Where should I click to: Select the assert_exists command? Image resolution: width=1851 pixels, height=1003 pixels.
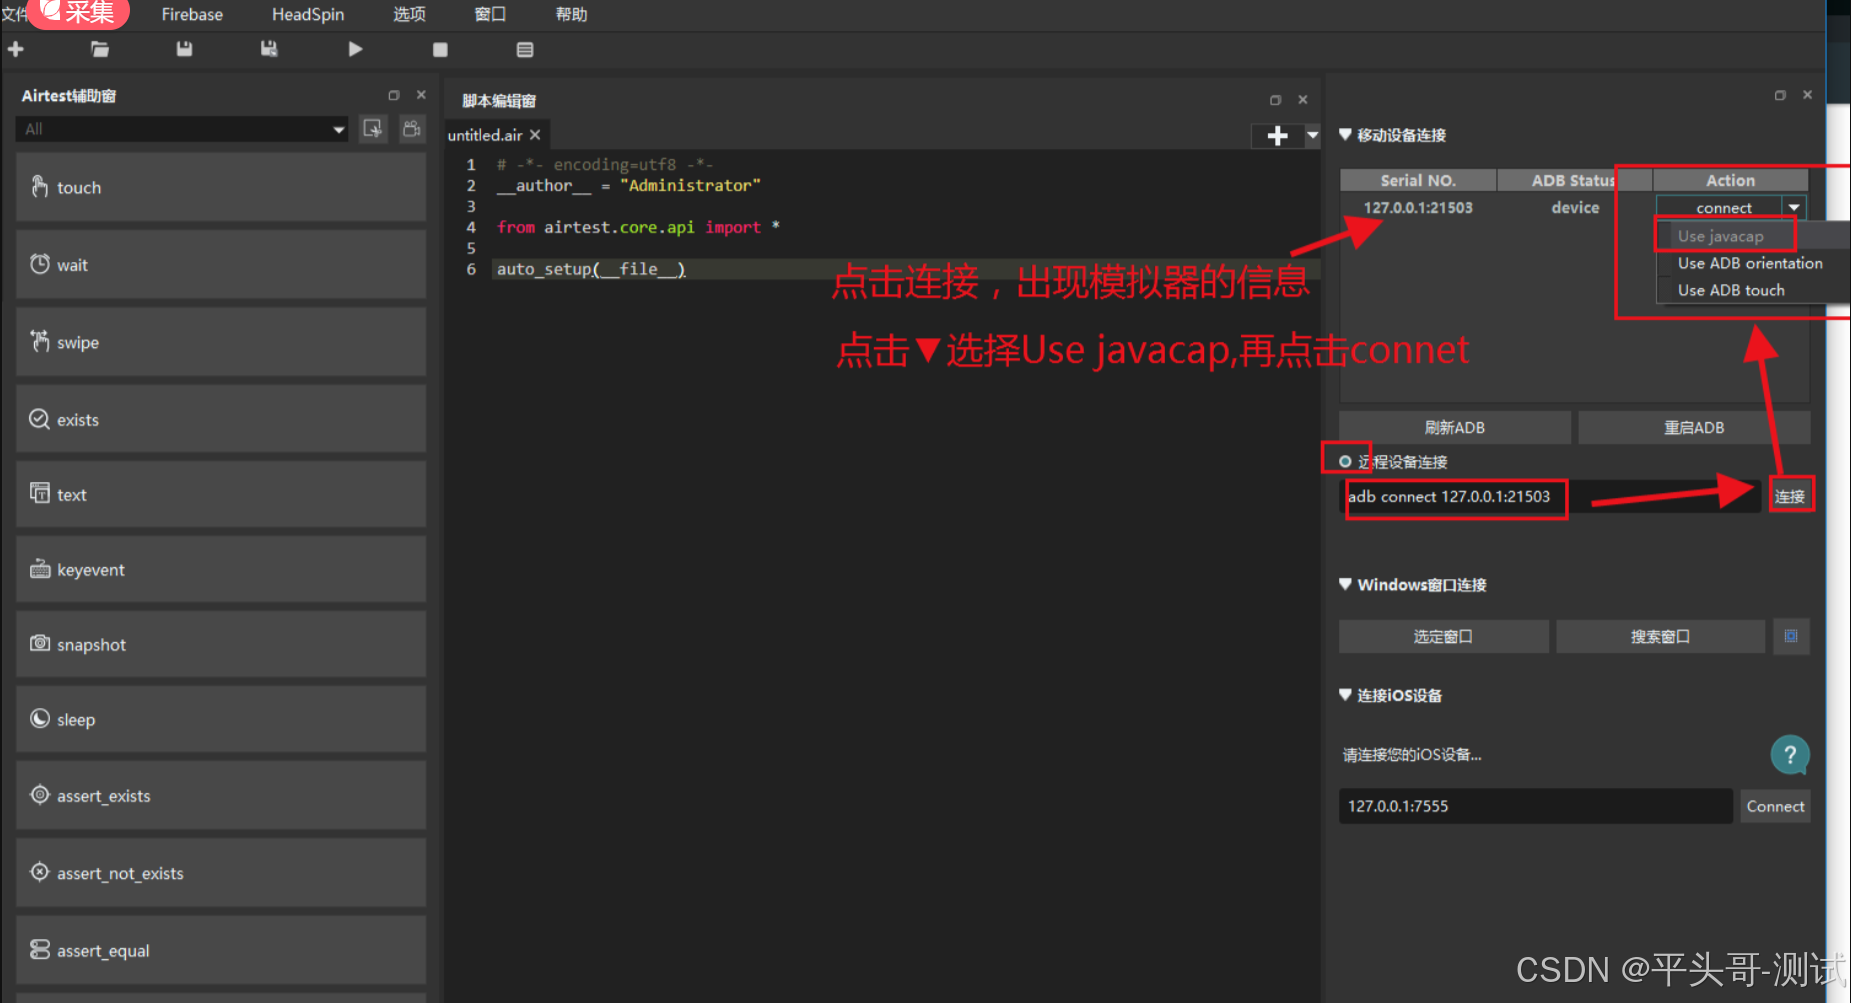tap(221, 795)
